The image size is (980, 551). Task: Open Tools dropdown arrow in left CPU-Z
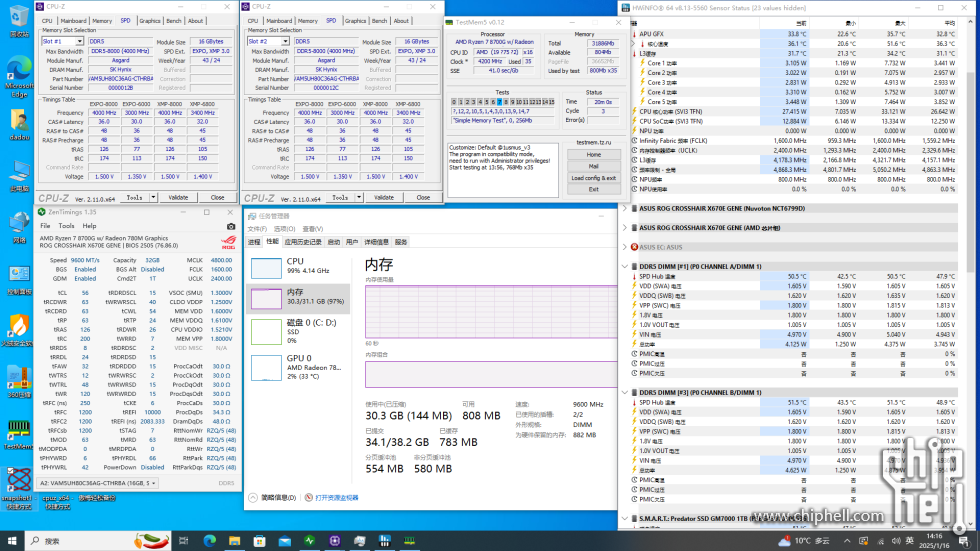[x=153, y=197]
